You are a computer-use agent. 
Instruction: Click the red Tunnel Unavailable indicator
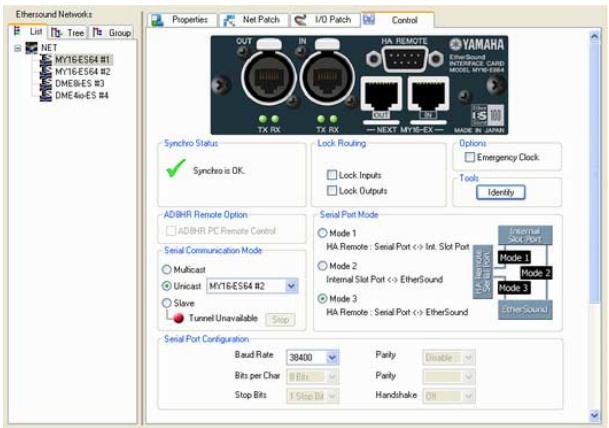point(179,318)
